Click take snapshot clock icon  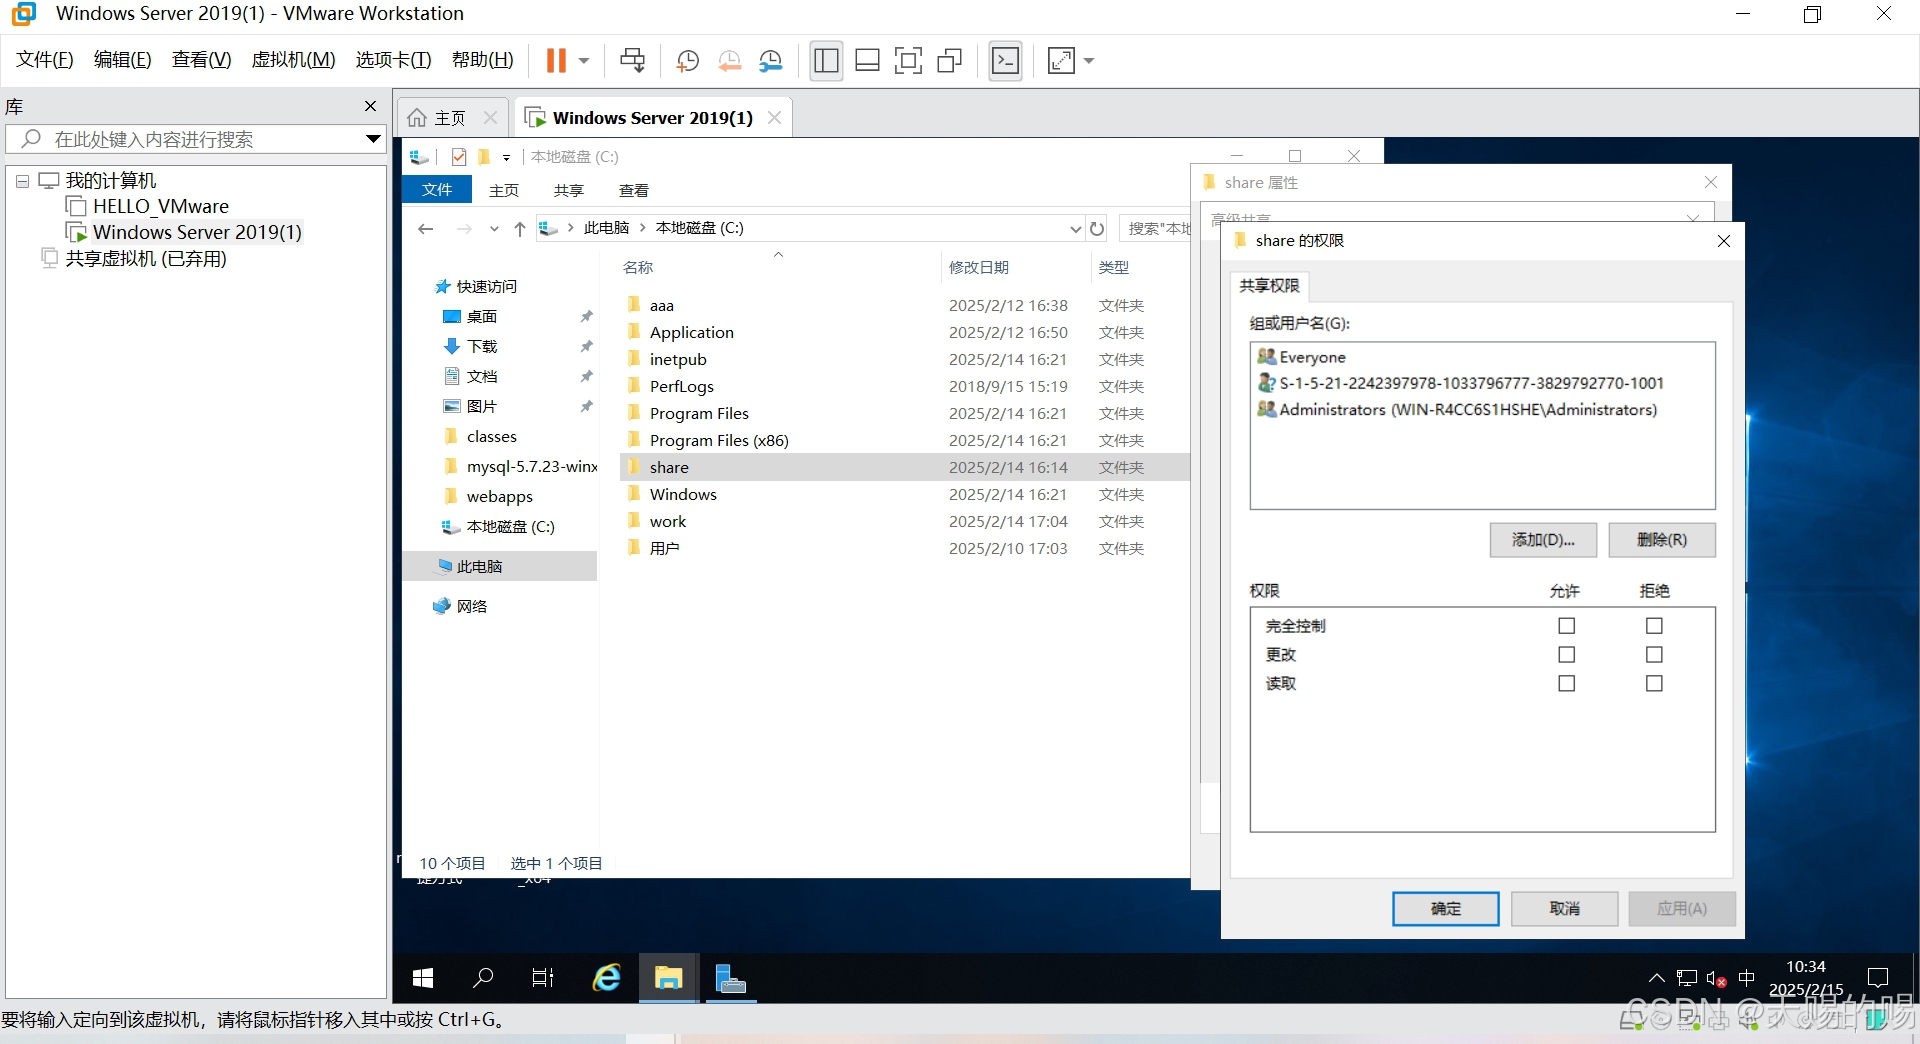[687, 61]
